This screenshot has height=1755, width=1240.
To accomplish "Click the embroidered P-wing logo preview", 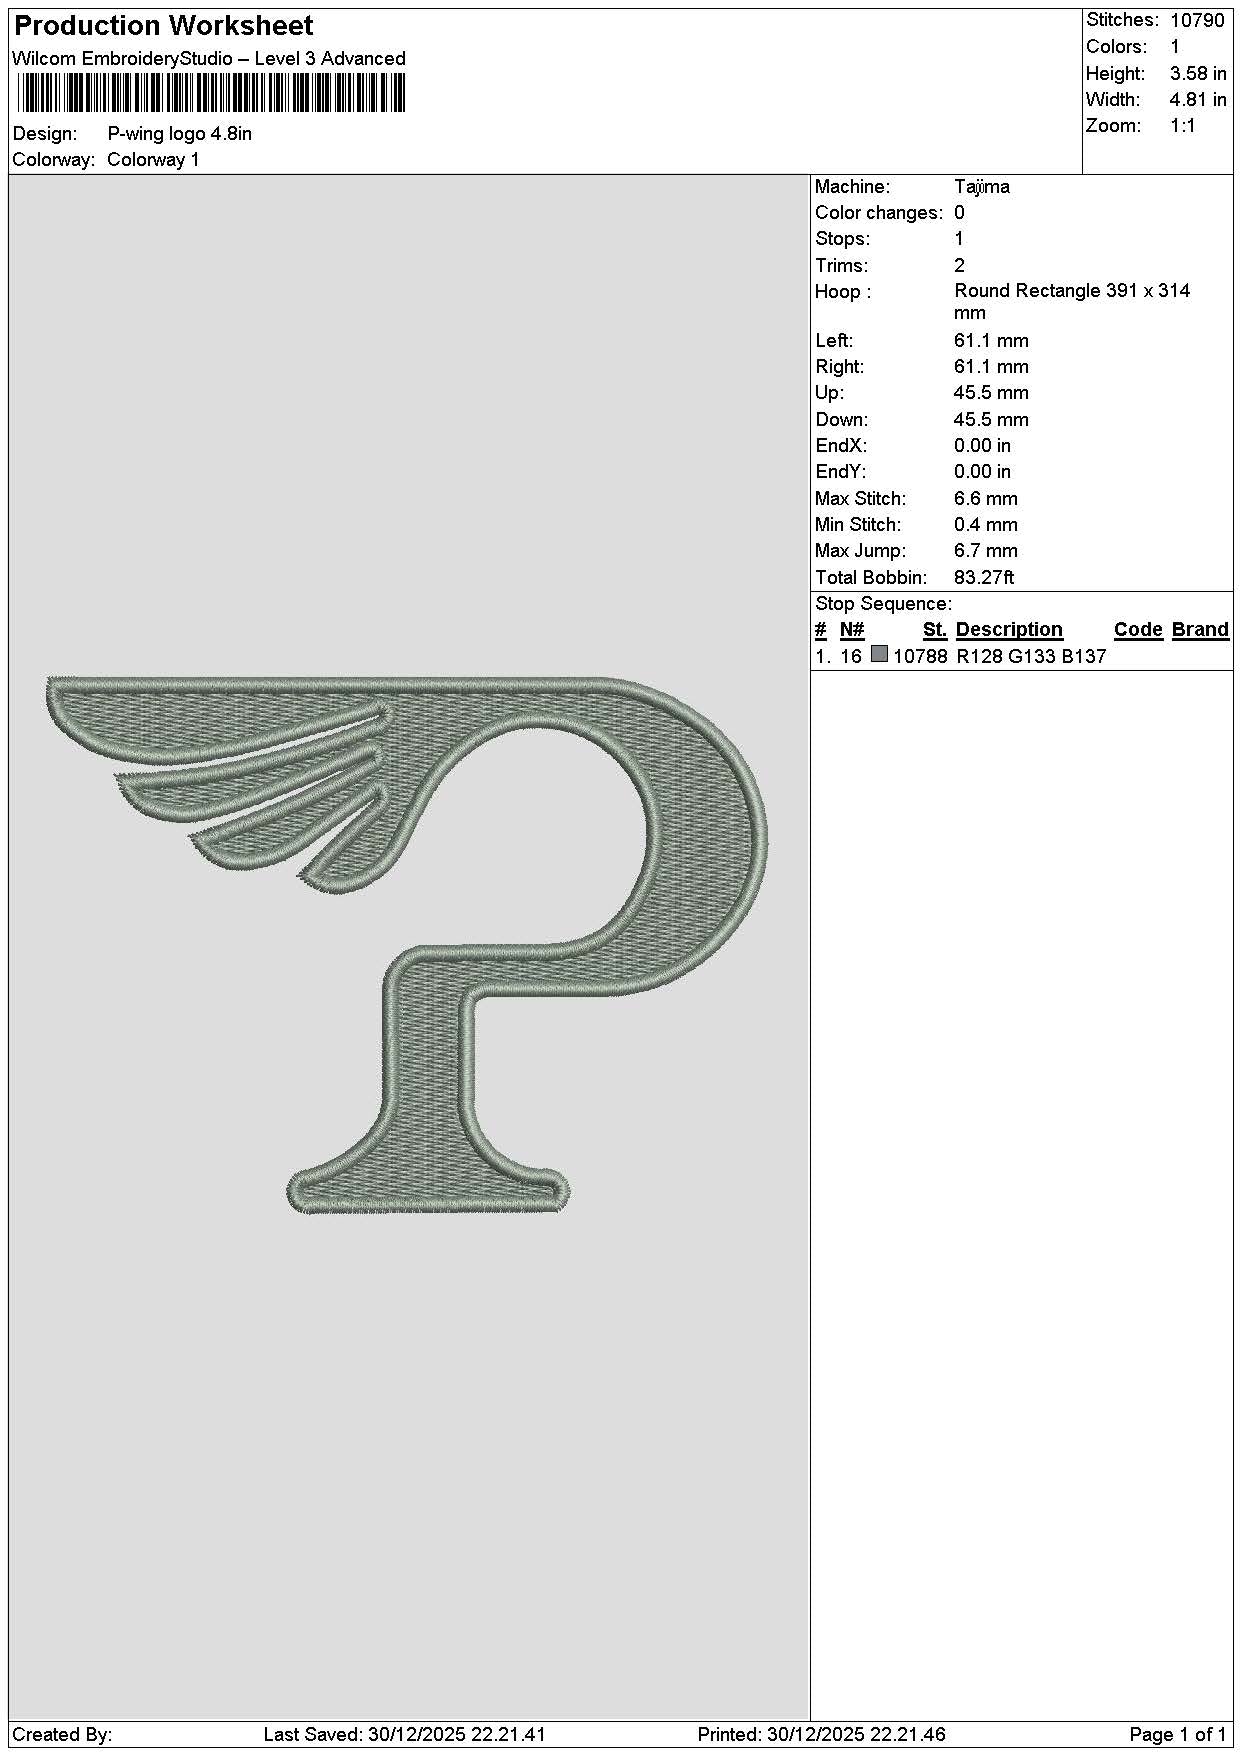I will [x=408, y=945].
